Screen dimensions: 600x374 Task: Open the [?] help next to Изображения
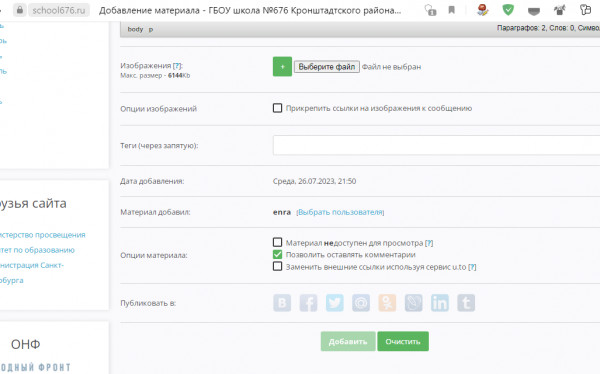click(177, 65)
